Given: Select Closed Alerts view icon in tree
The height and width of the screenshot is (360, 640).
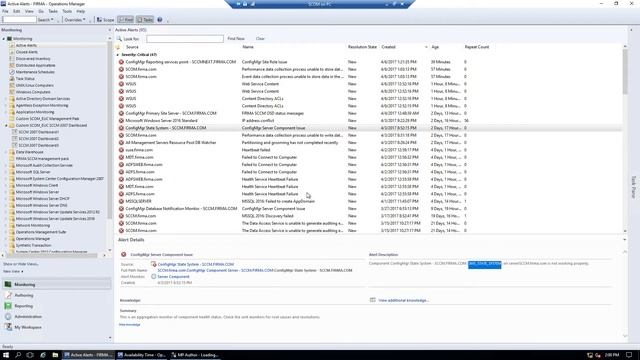Looking at the screenshot, I should [12, 52].
